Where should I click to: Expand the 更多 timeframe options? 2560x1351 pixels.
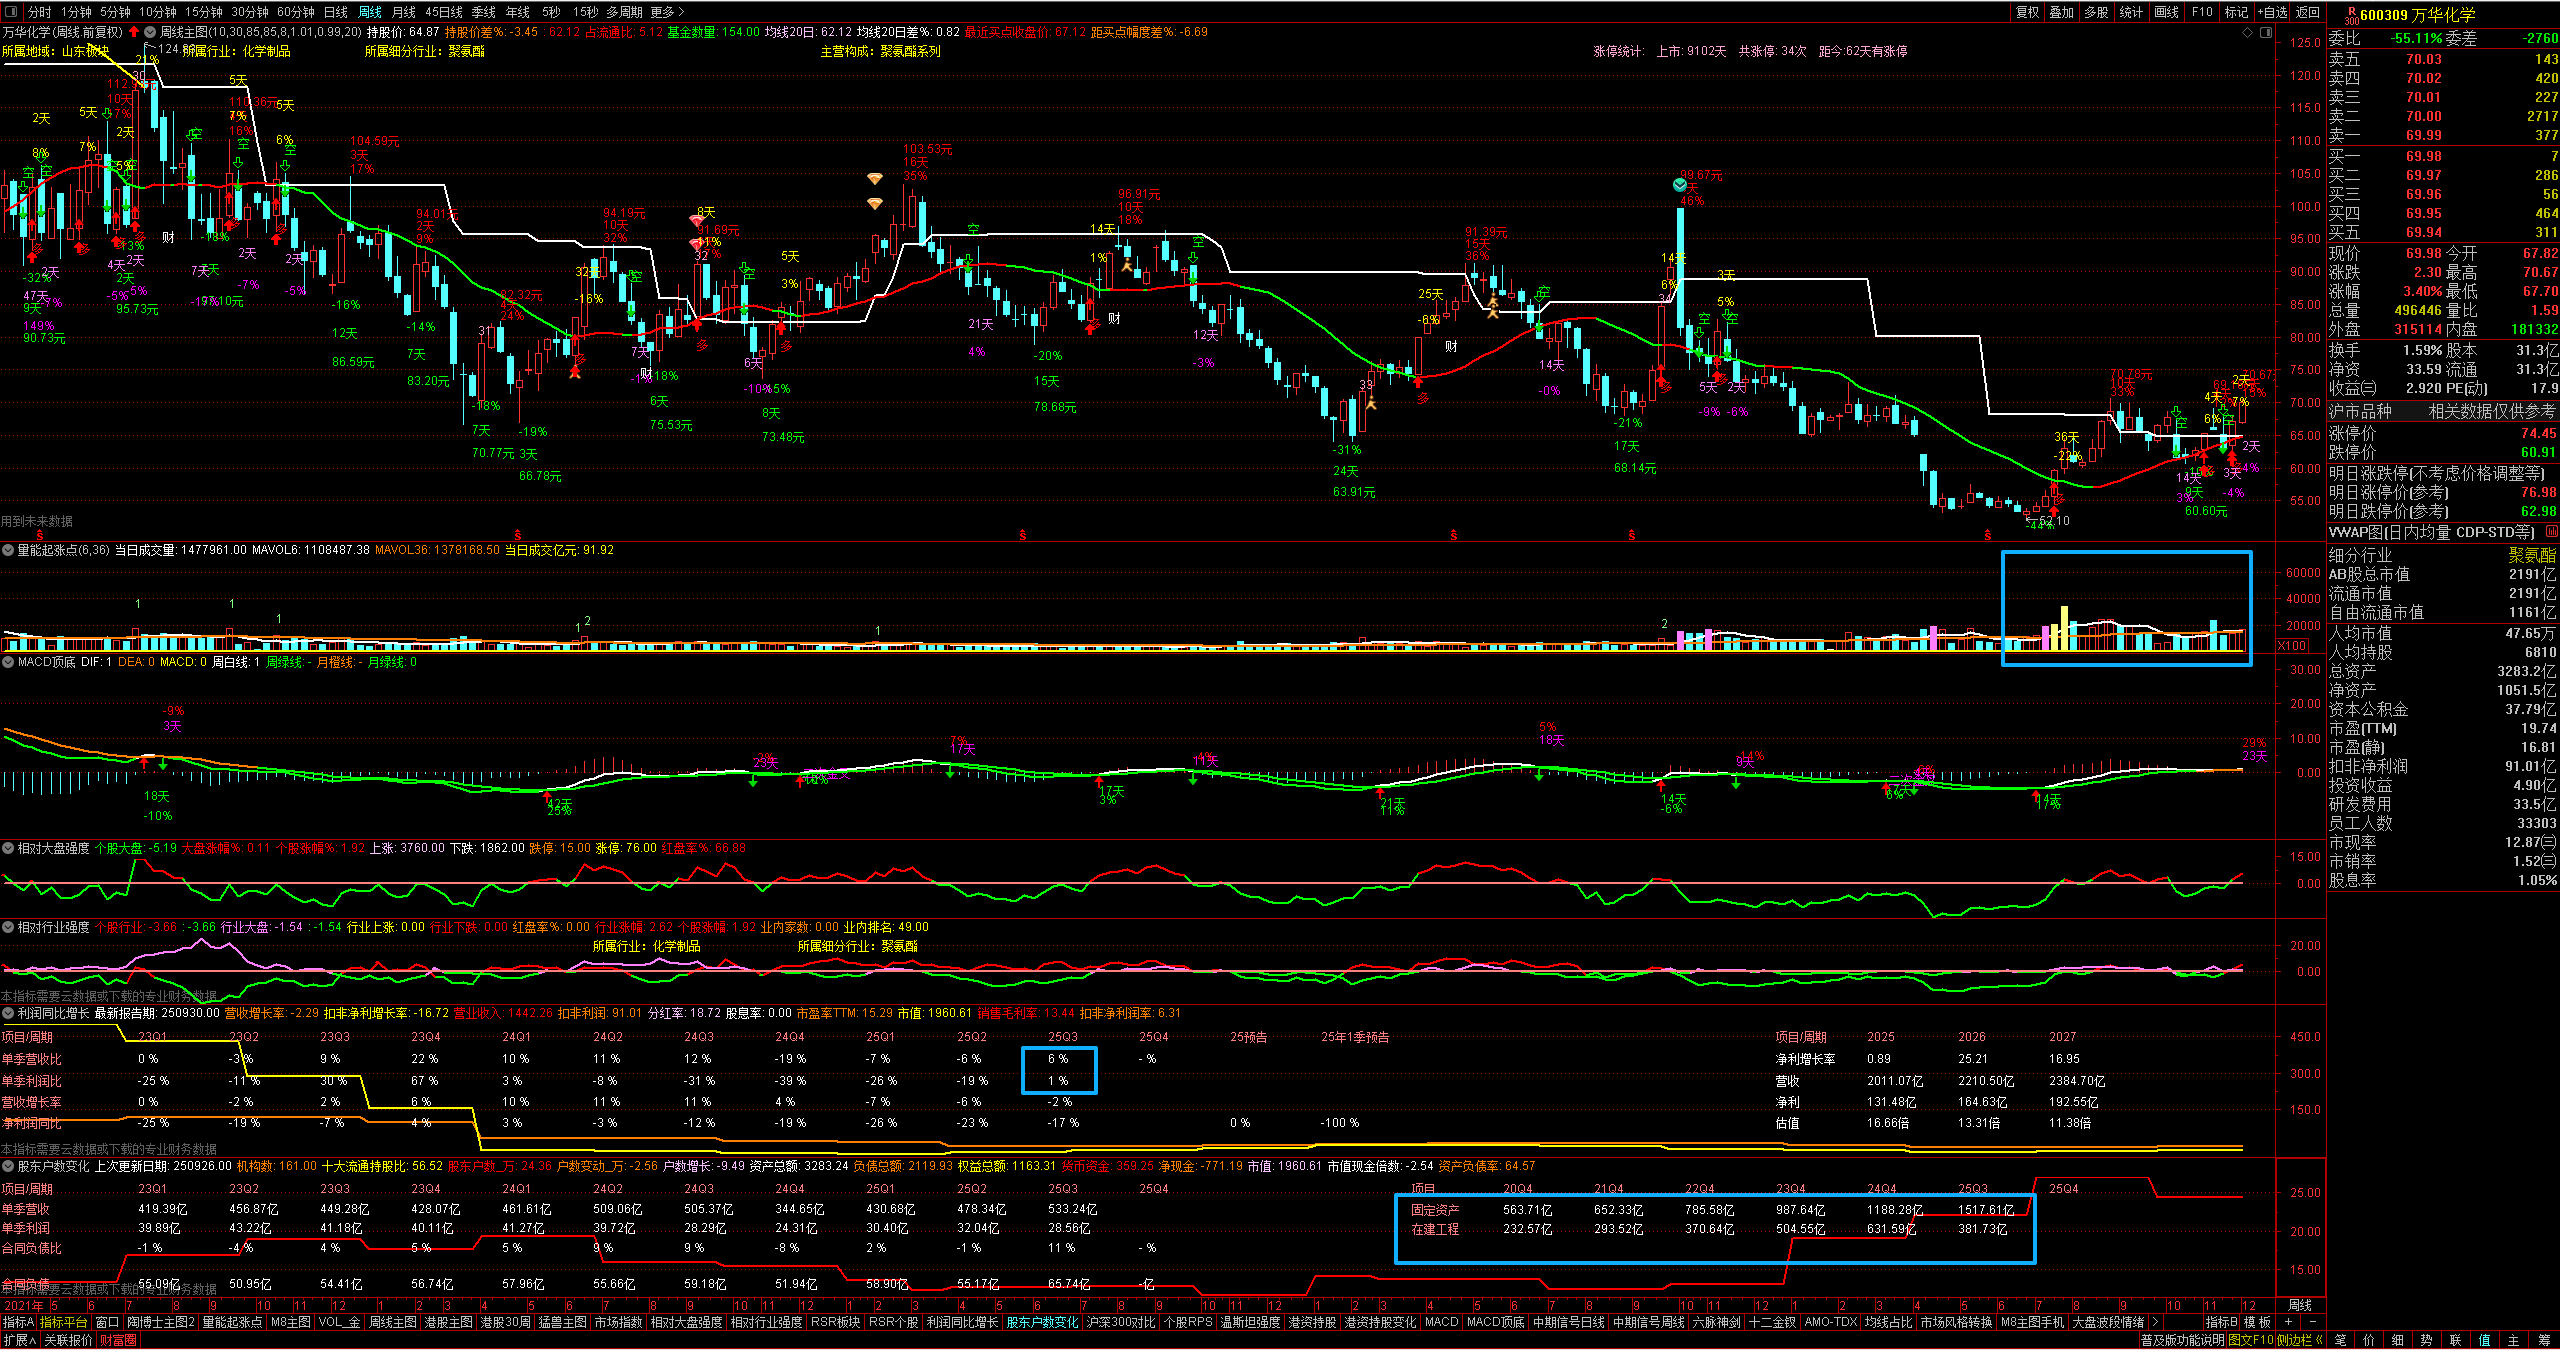pos(667,12)
